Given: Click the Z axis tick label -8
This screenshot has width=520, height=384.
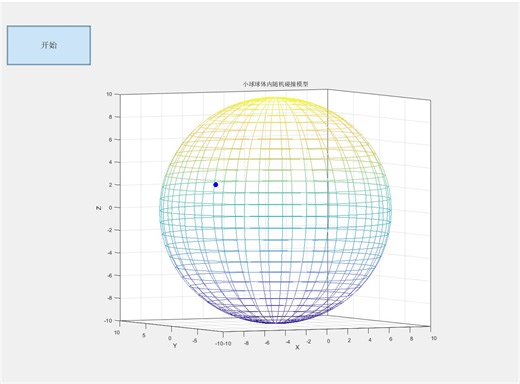Looking at the screenshot, I should [109, 298].
